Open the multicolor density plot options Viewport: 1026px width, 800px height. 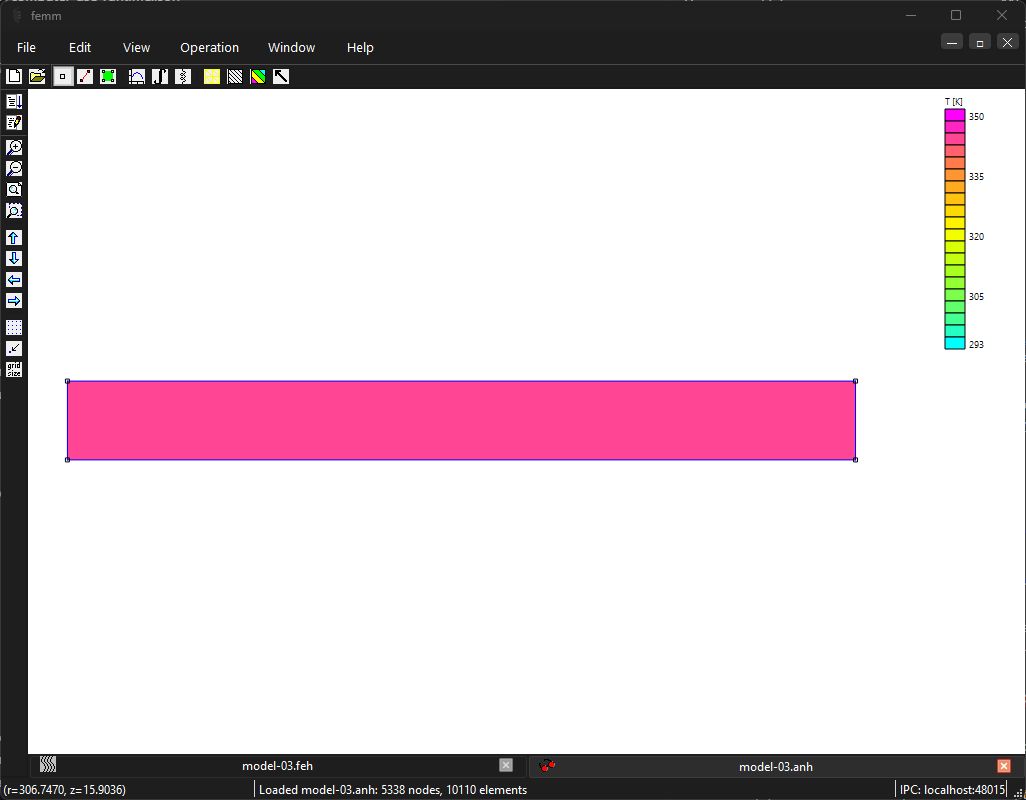(x=258, y=77)
